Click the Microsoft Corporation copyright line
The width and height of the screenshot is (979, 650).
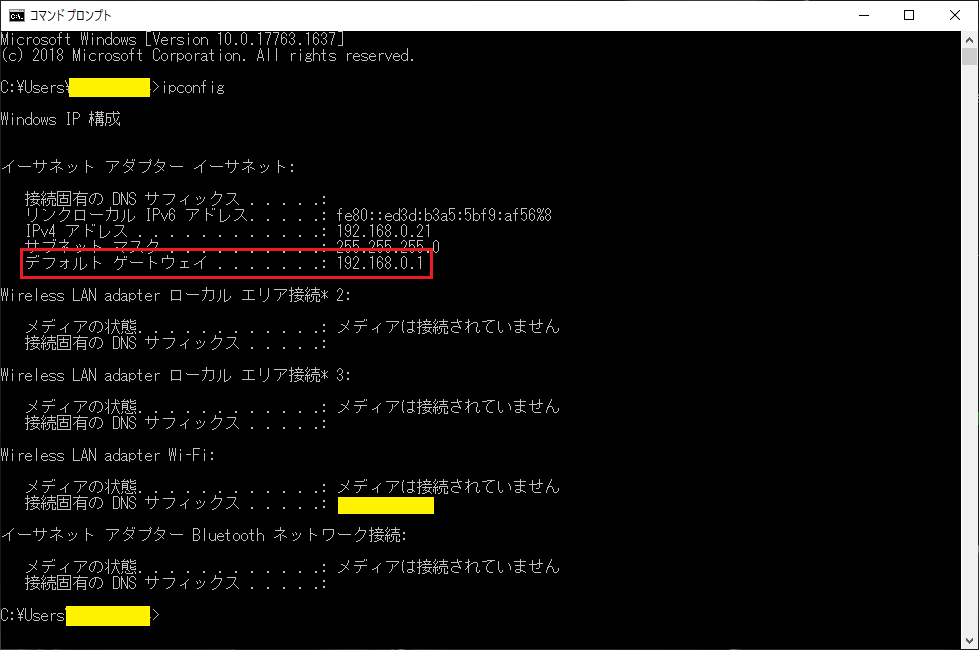pos(207,56)
